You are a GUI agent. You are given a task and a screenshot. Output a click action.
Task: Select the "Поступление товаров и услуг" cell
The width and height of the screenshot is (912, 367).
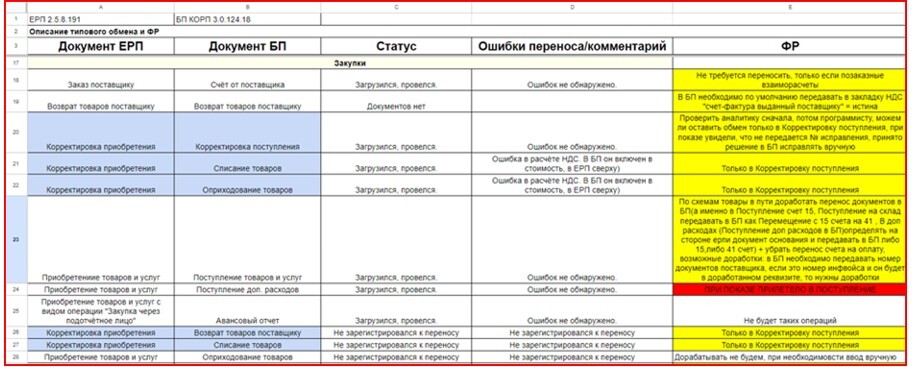[247, 240]
